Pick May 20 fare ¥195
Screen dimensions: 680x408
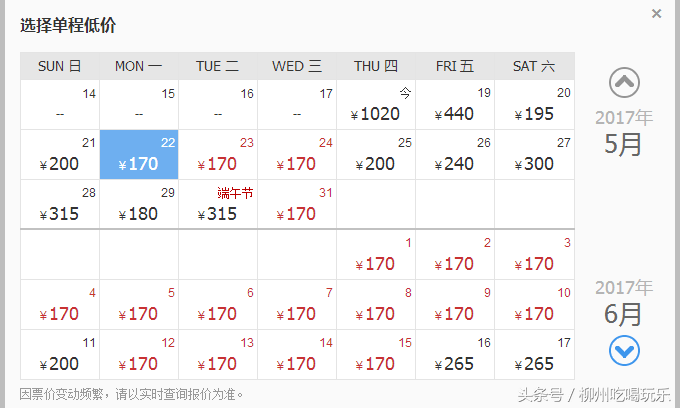tap(534, 104)
